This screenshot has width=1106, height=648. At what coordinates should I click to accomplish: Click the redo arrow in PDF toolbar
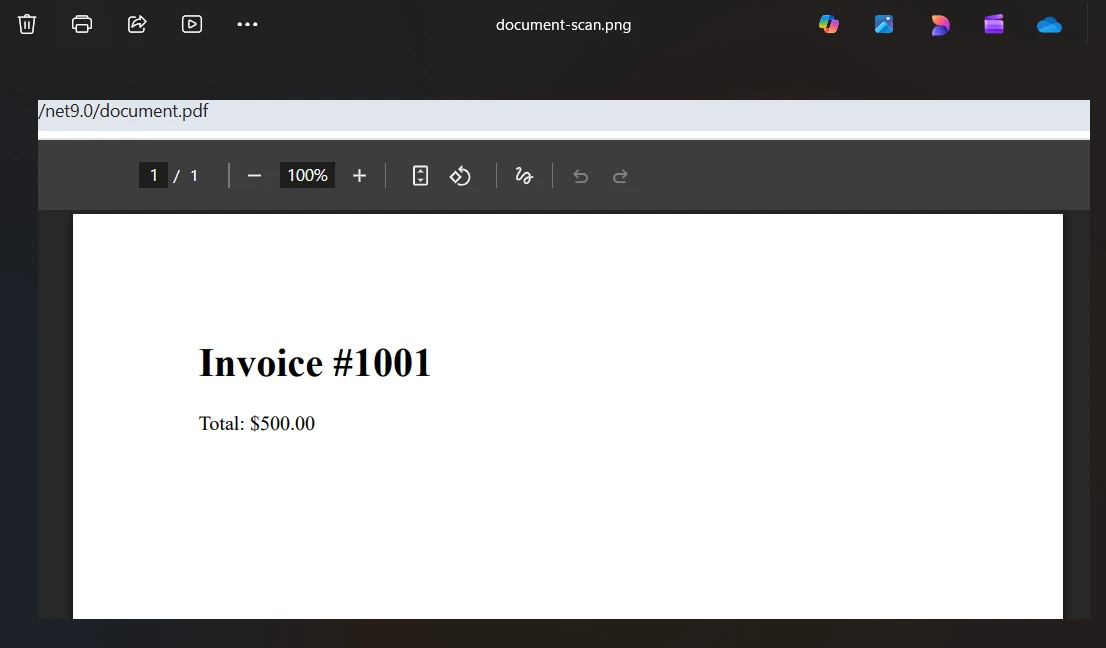(x=620, y=177)
